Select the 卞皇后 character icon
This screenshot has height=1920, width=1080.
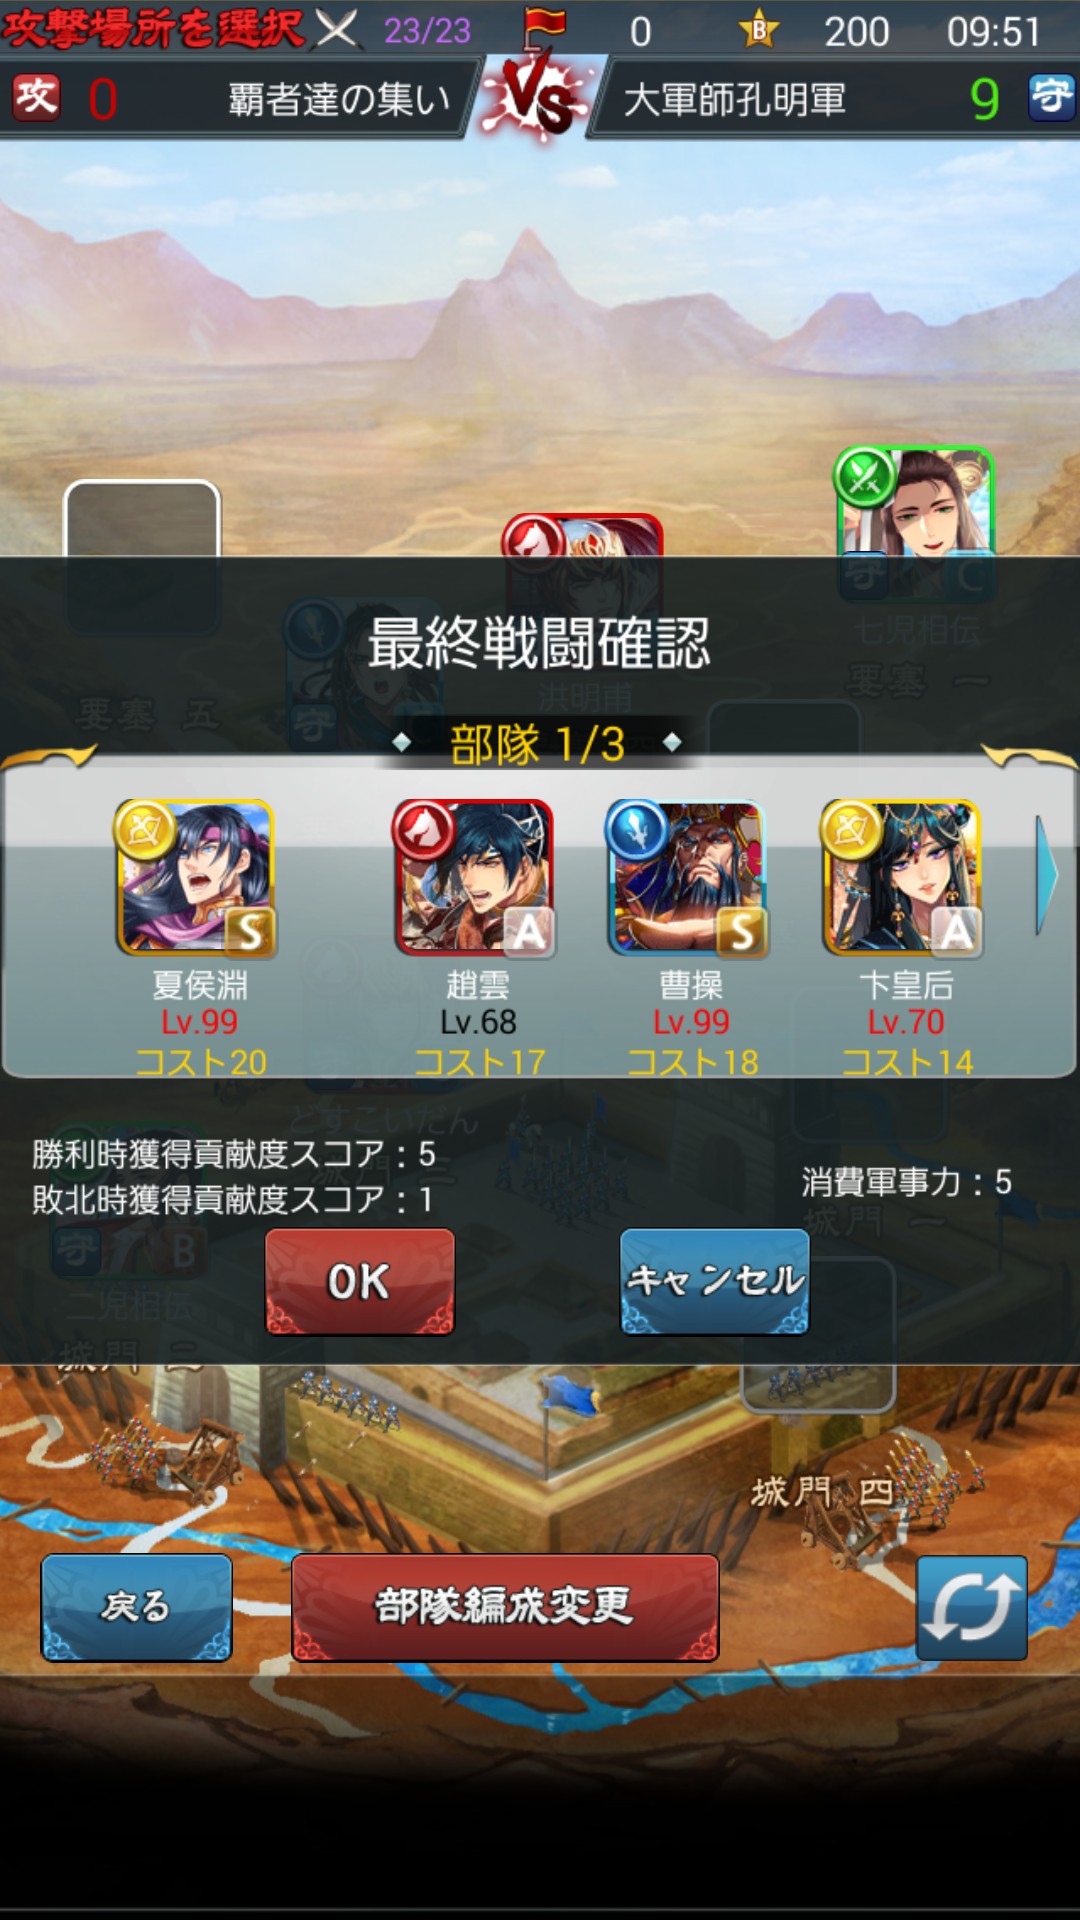(x=901, y=877)
